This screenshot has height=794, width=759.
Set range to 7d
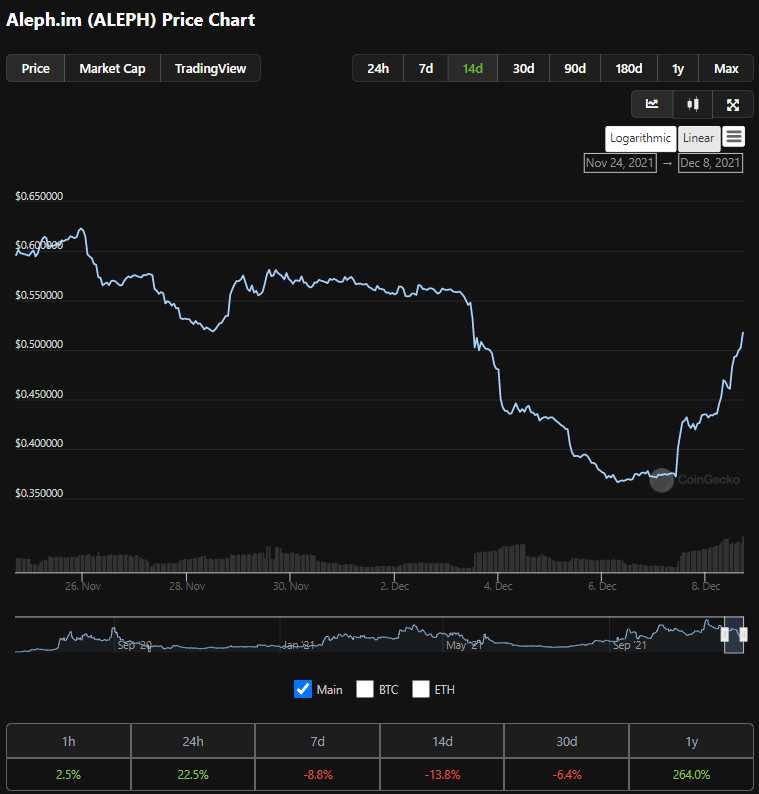coord(426,68)
